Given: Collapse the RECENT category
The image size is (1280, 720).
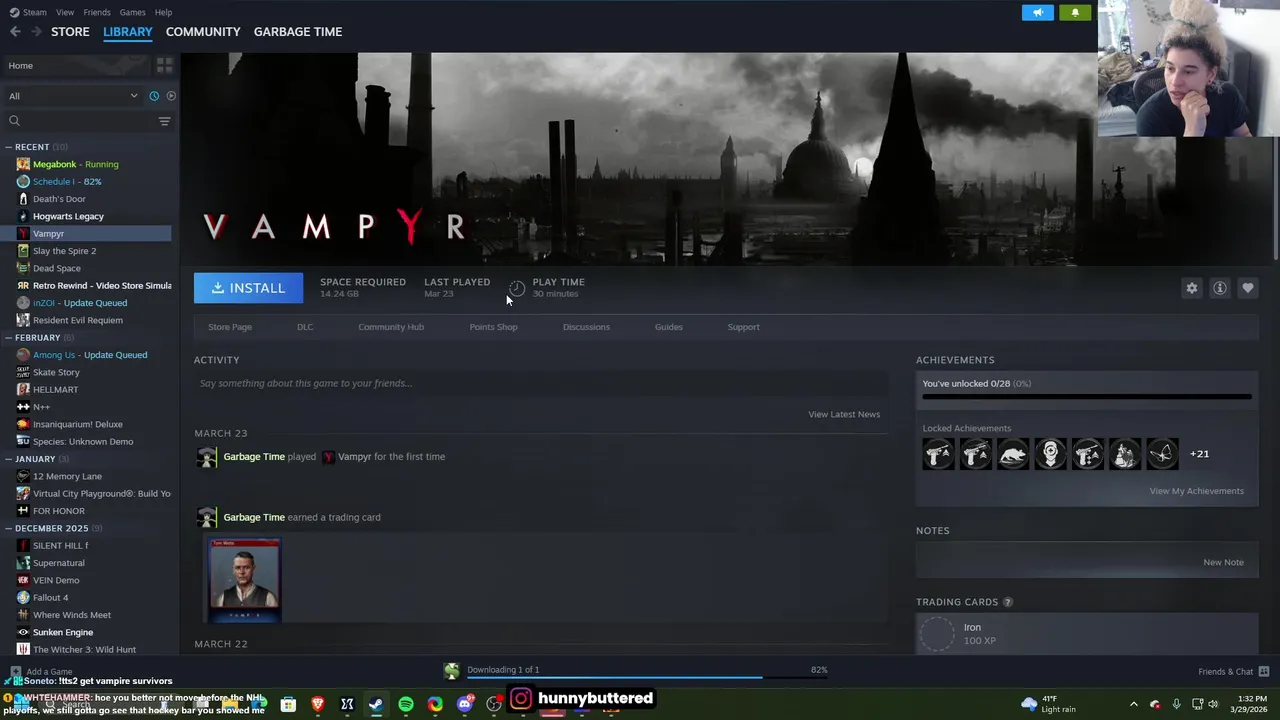Looking at the screenshot, I should [9, 147].
